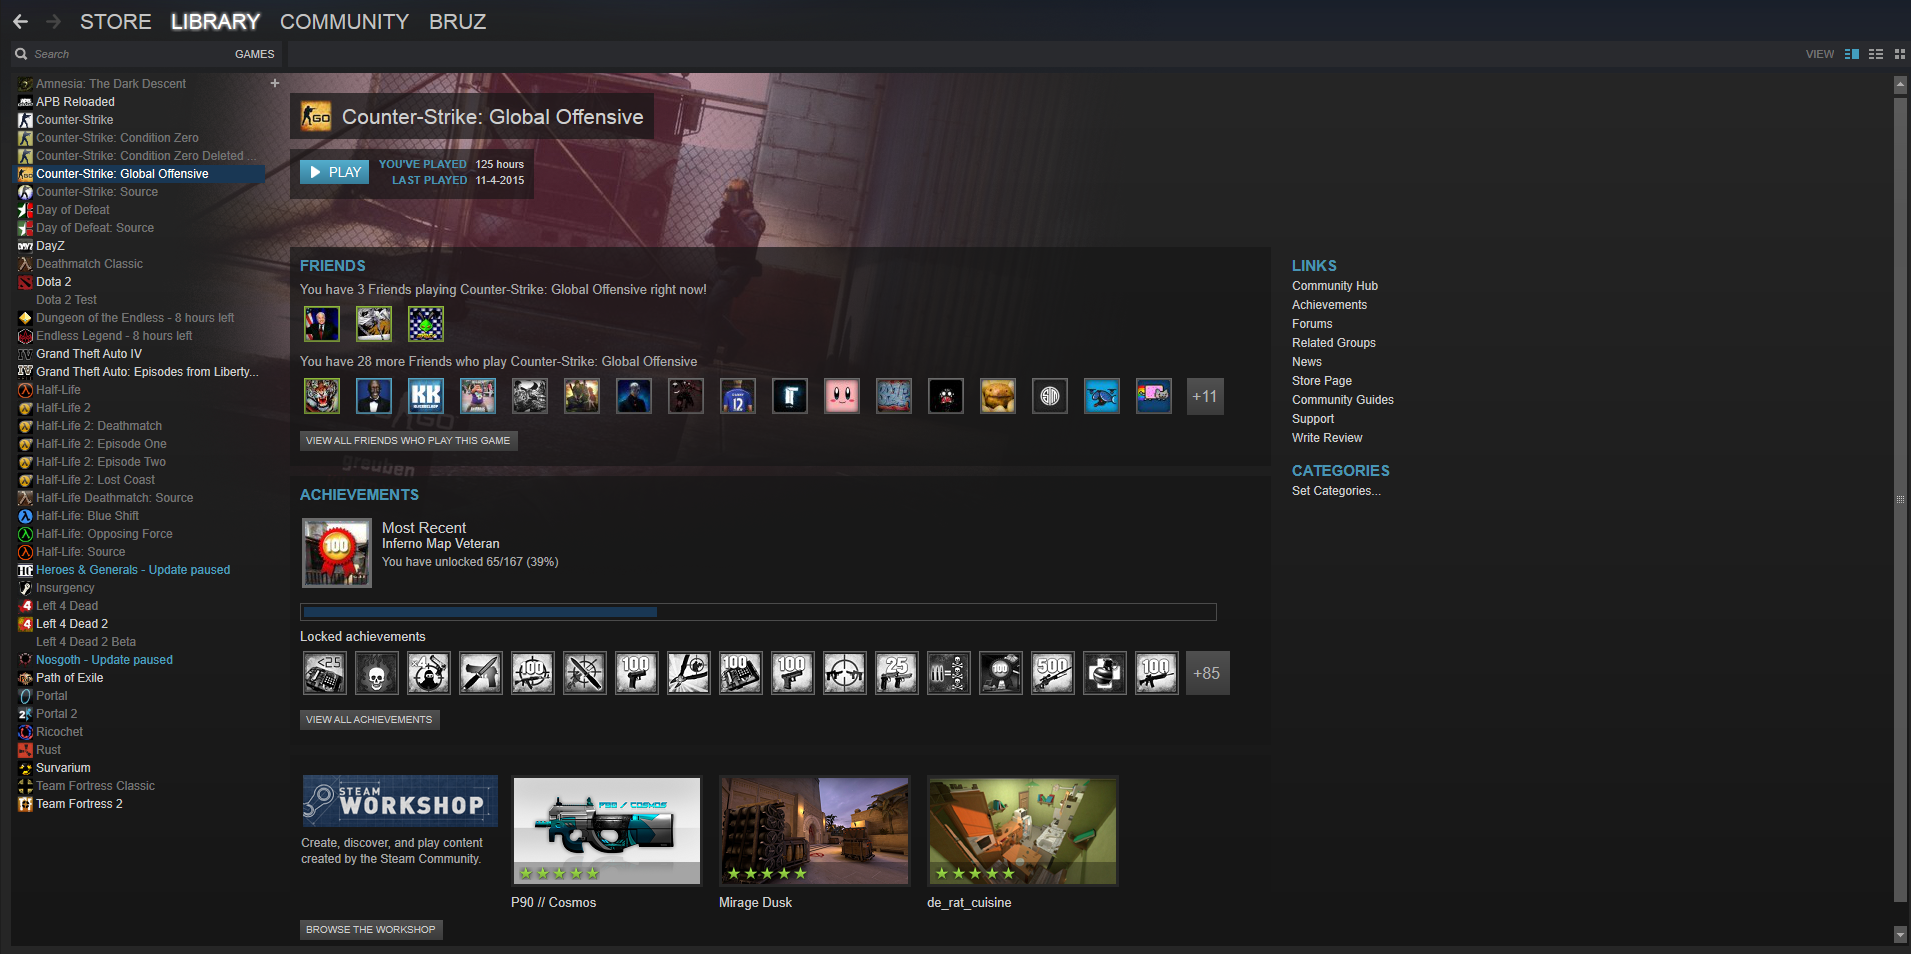Open the Store Page link

coord(1322,381)
